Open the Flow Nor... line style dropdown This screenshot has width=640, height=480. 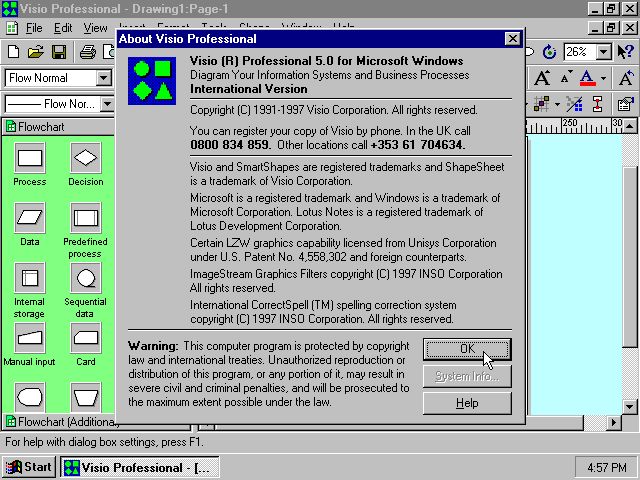107,104
